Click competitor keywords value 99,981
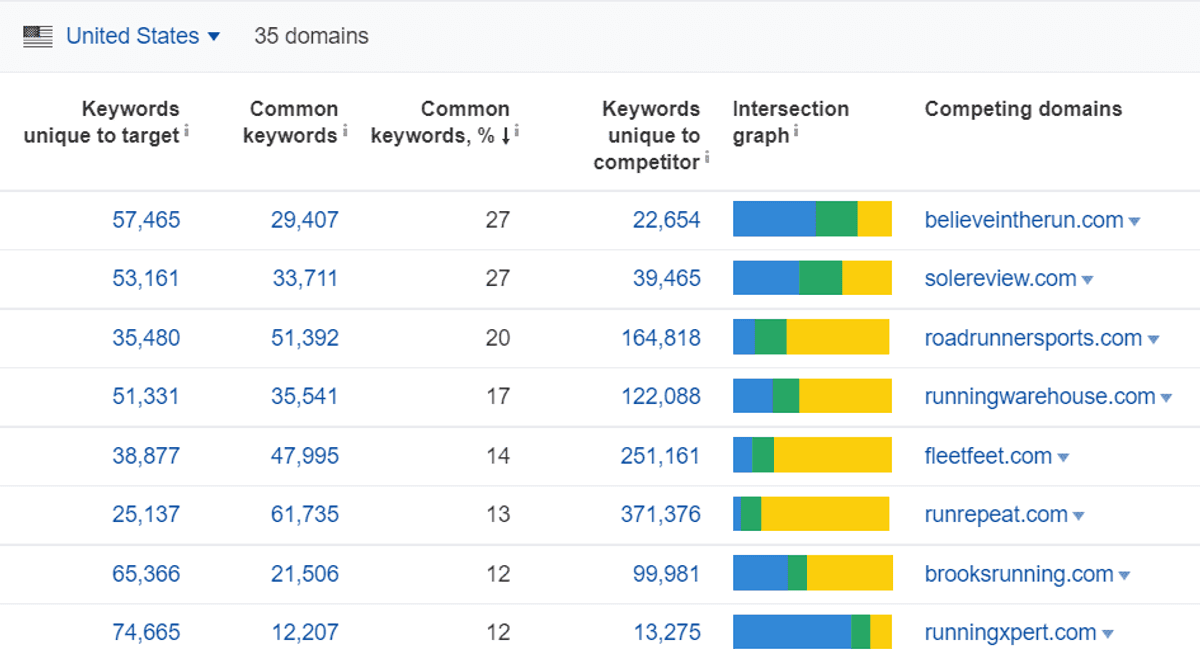Screen dimensions: 1200x656 [666, 574]
